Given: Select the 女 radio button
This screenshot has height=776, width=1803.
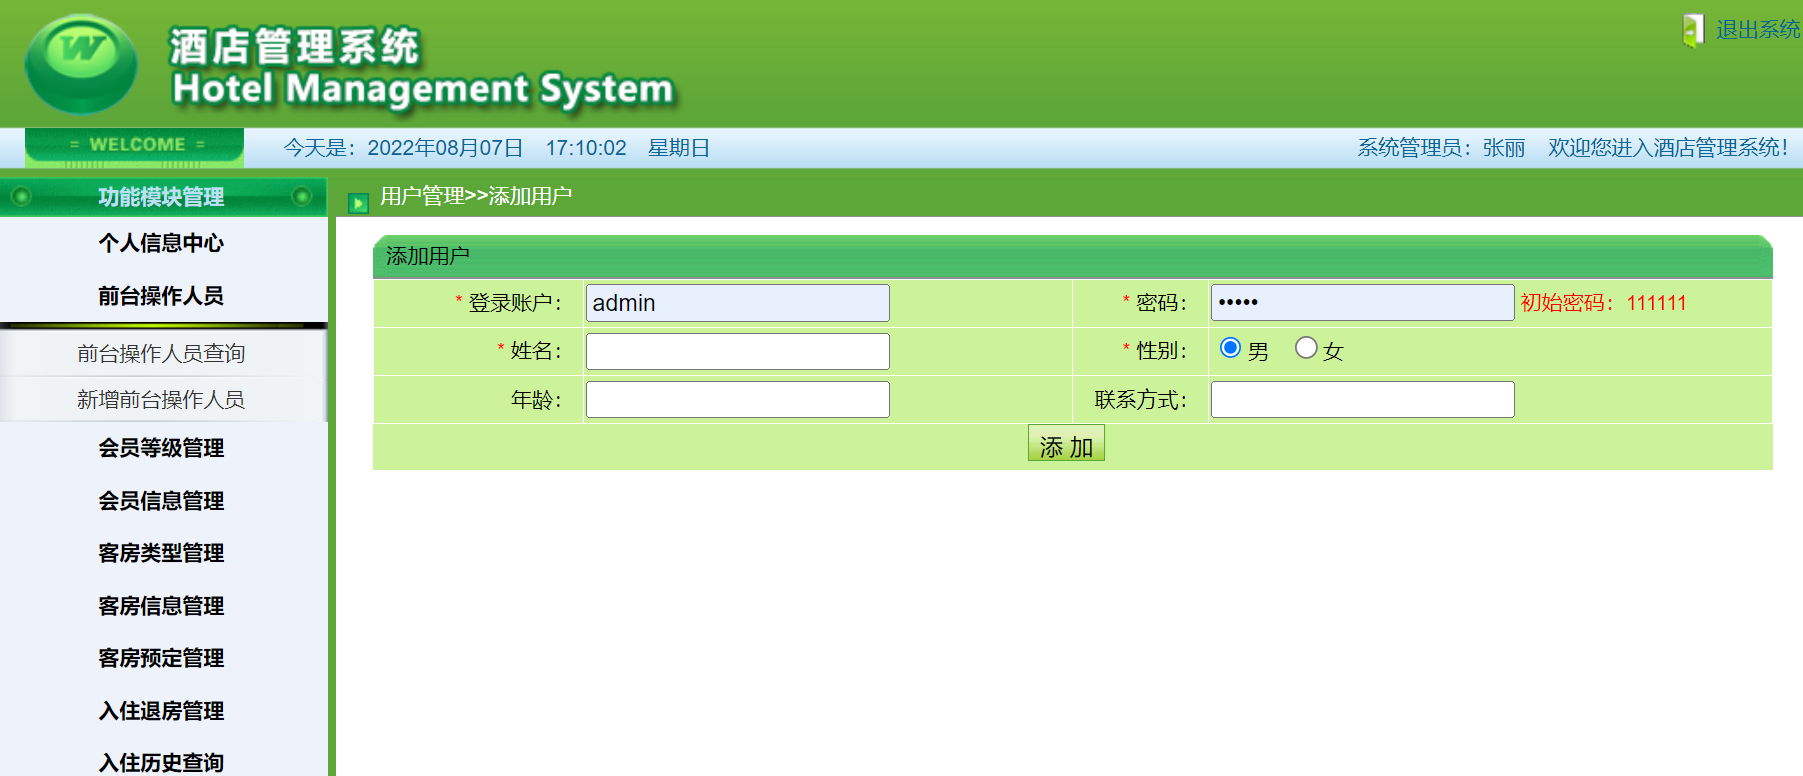Looking at the screenshot, I should (1306, 348).
